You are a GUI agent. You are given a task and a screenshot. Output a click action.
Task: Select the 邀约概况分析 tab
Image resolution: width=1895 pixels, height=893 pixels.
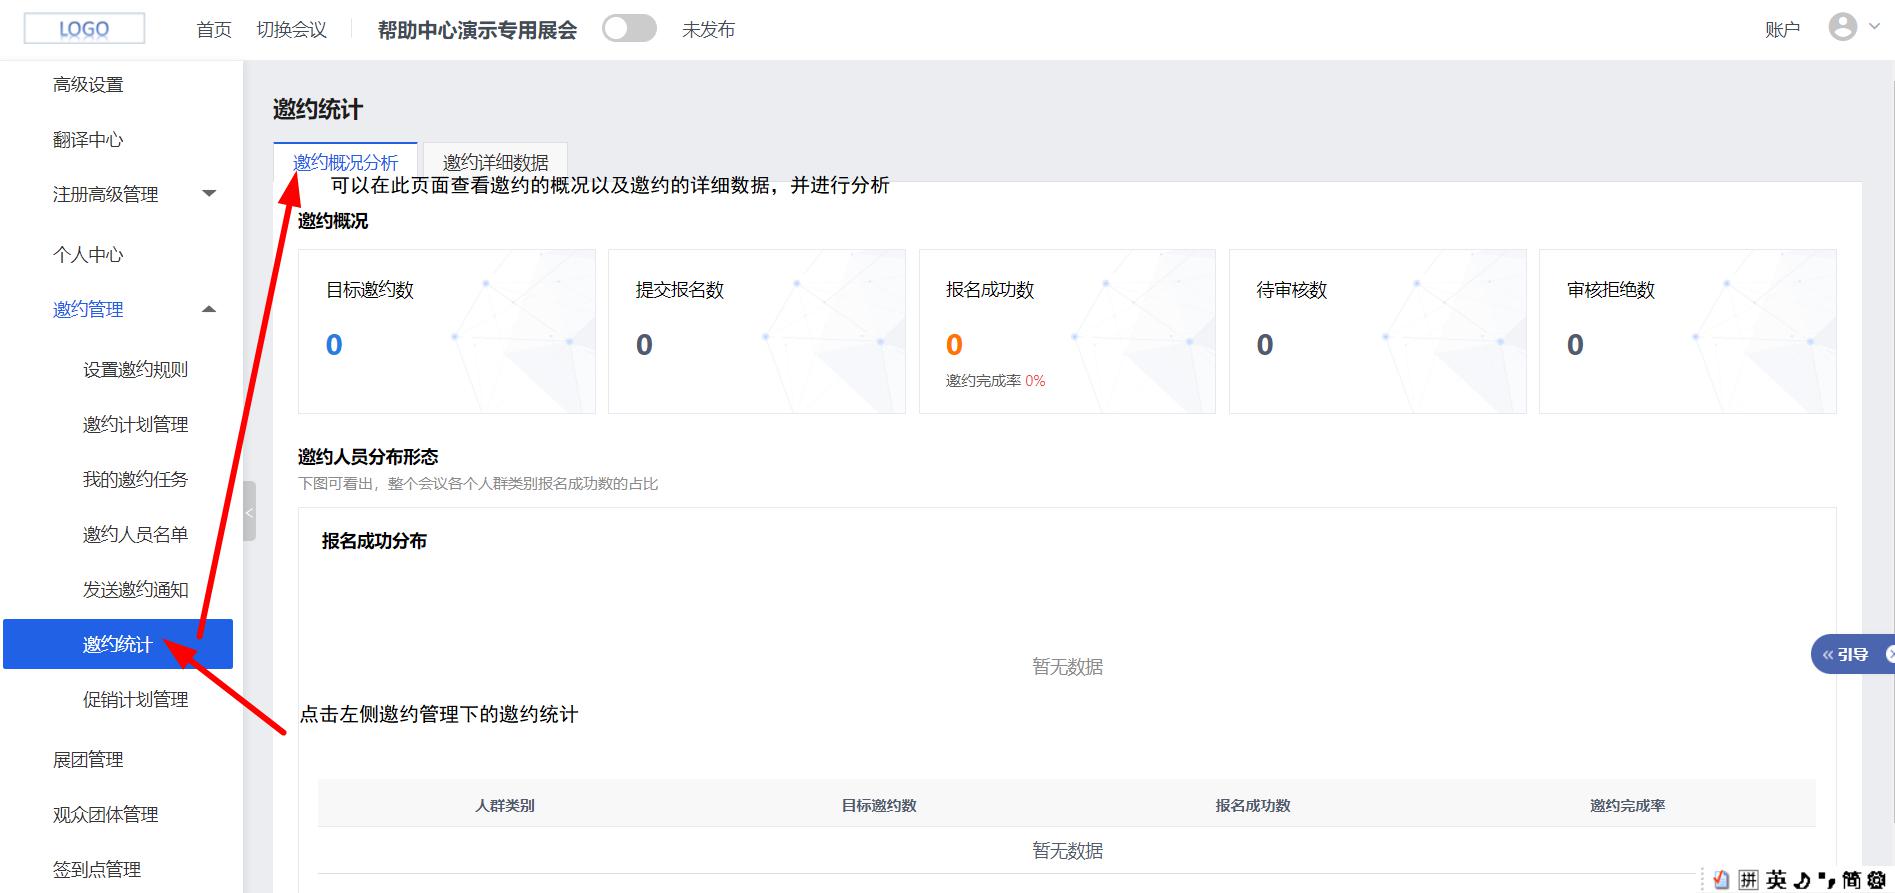pos(345,162)
